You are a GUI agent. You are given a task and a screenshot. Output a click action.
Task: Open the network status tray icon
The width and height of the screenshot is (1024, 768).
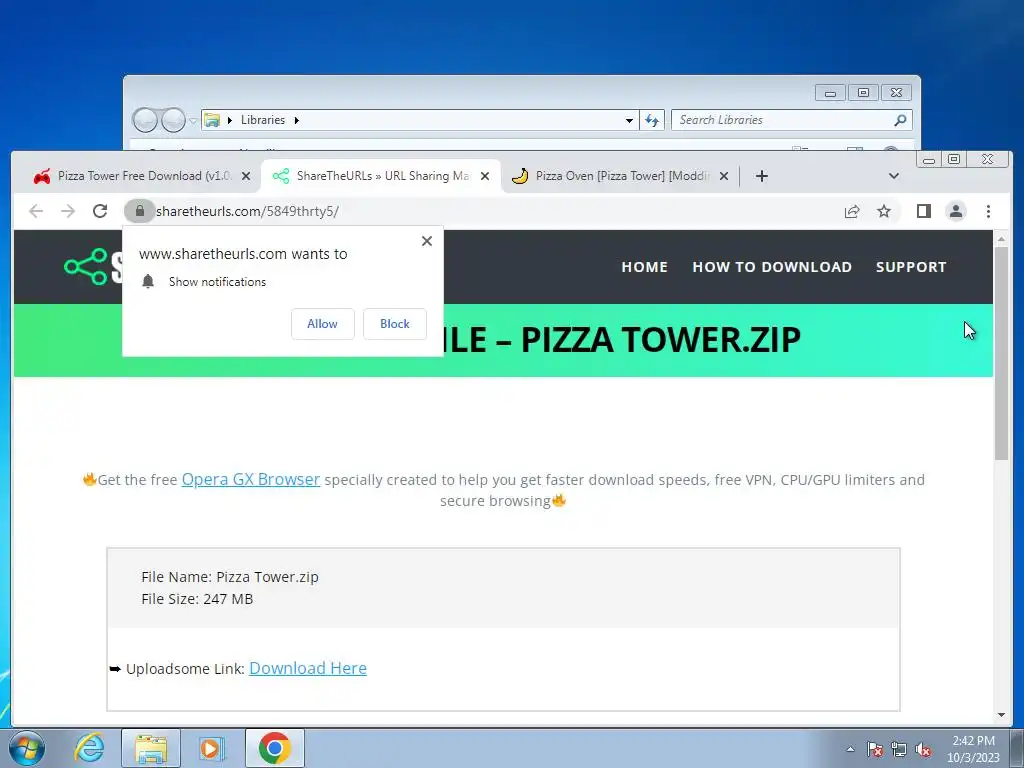point(899,749)
